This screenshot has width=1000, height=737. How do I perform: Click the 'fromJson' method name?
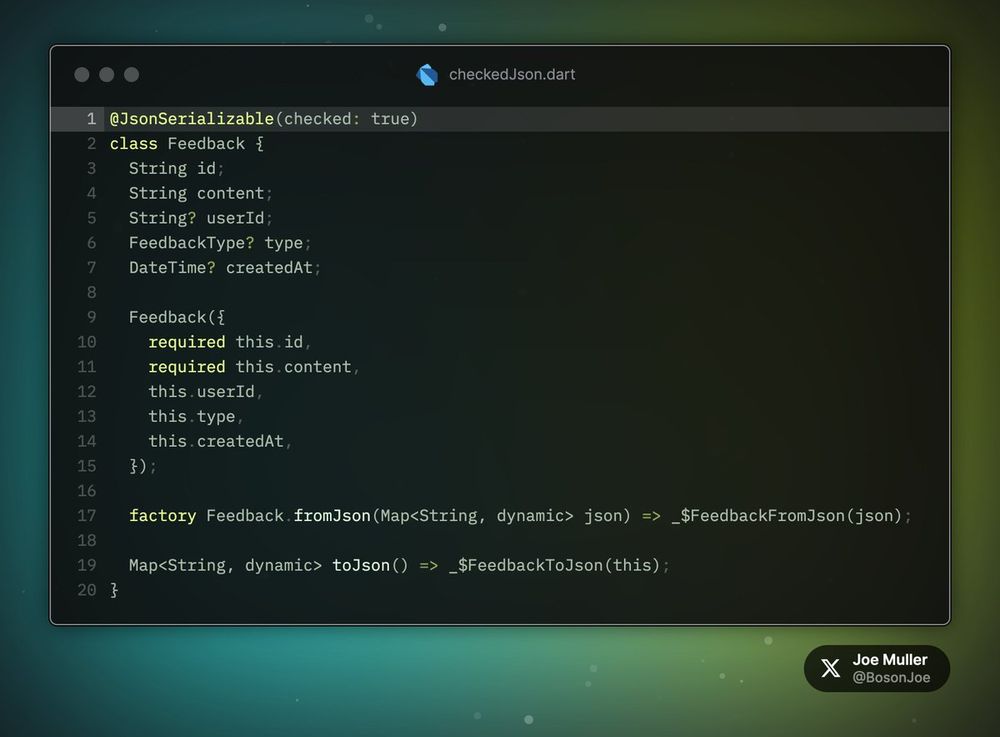pos(332,516)
